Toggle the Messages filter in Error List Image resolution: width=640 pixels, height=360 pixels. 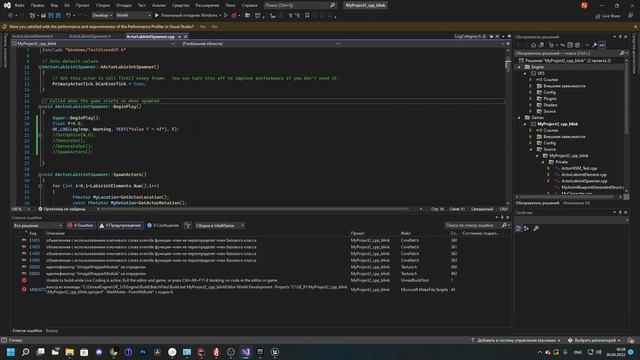click(x=163, y=225)
